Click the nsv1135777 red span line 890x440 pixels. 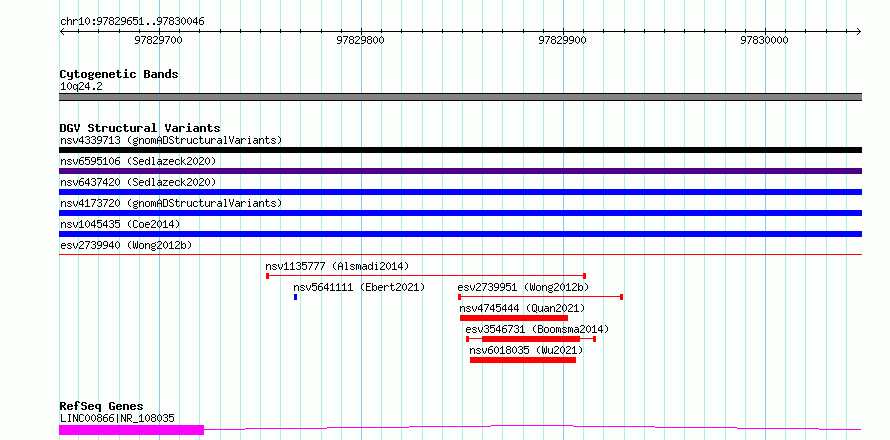[x=426, y=276]
